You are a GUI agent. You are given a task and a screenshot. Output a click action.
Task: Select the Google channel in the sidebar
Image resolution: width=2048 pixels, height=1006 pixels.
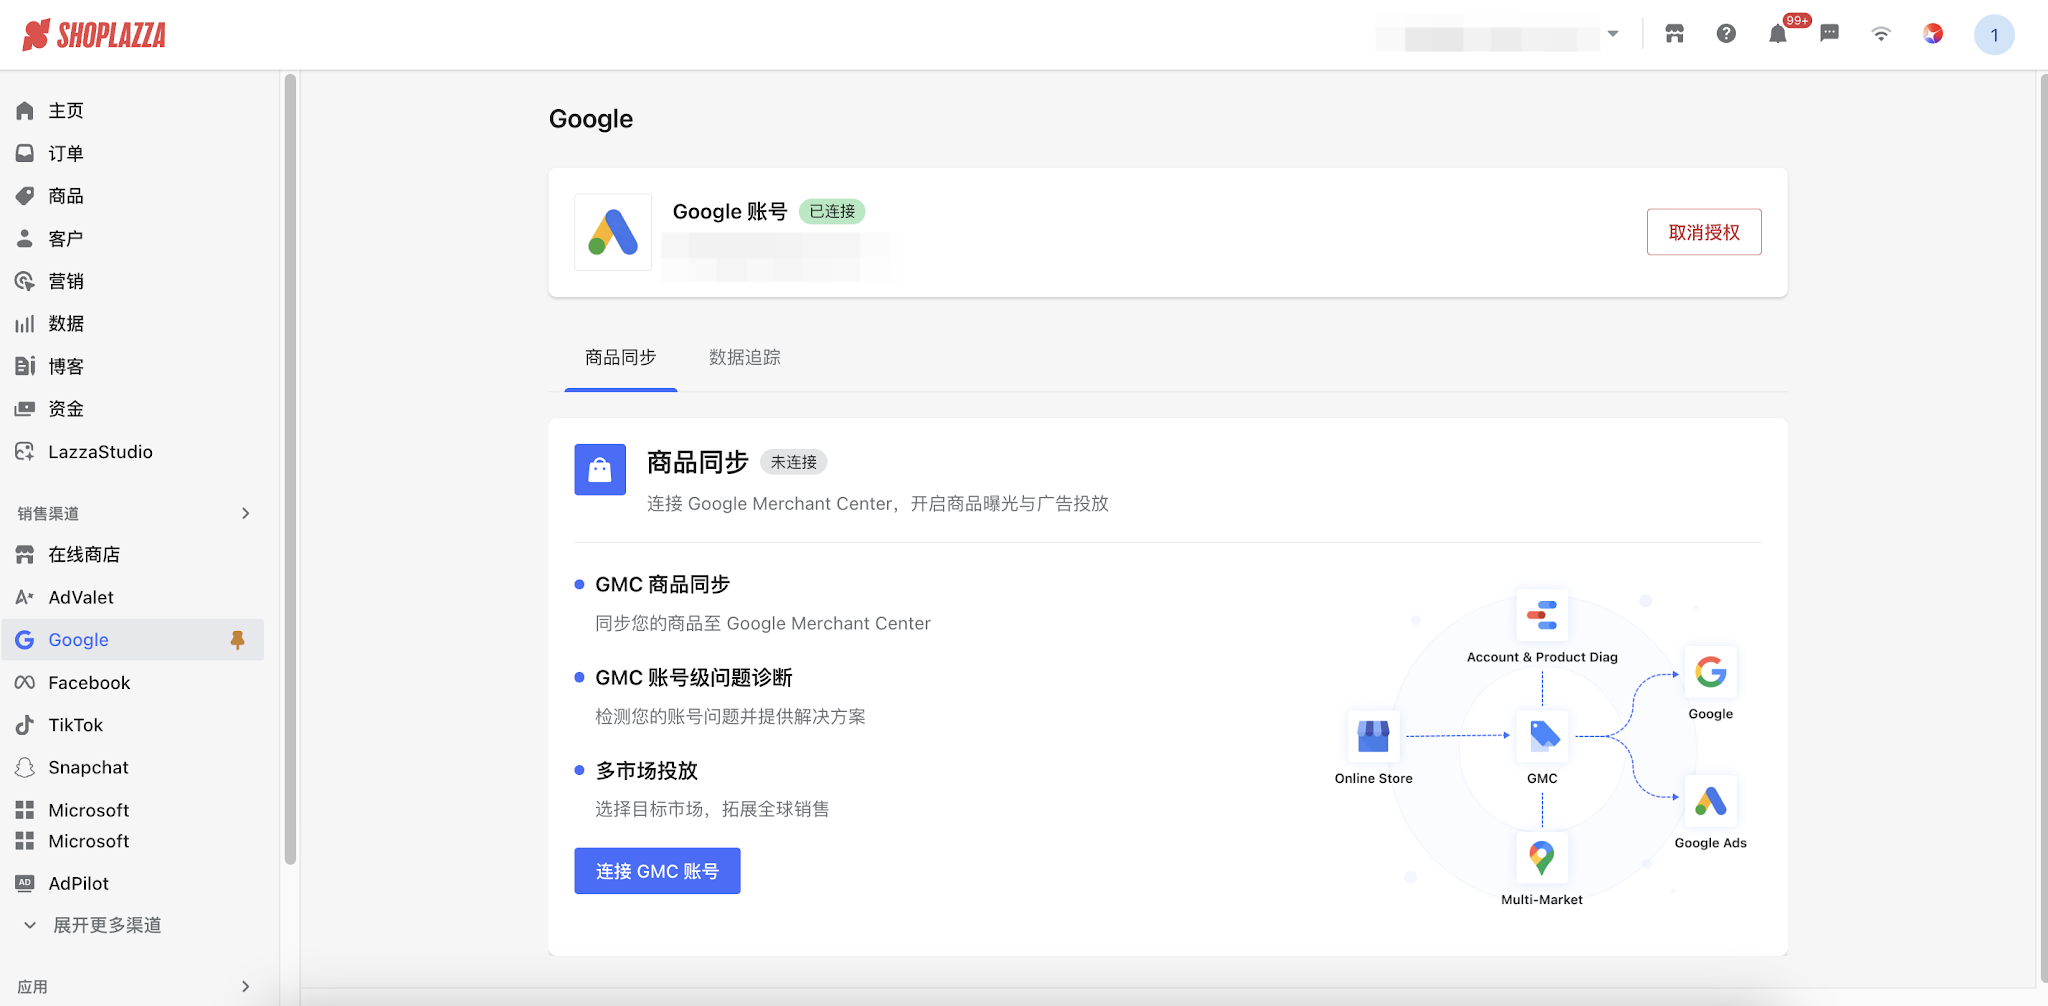coord(133,640)
